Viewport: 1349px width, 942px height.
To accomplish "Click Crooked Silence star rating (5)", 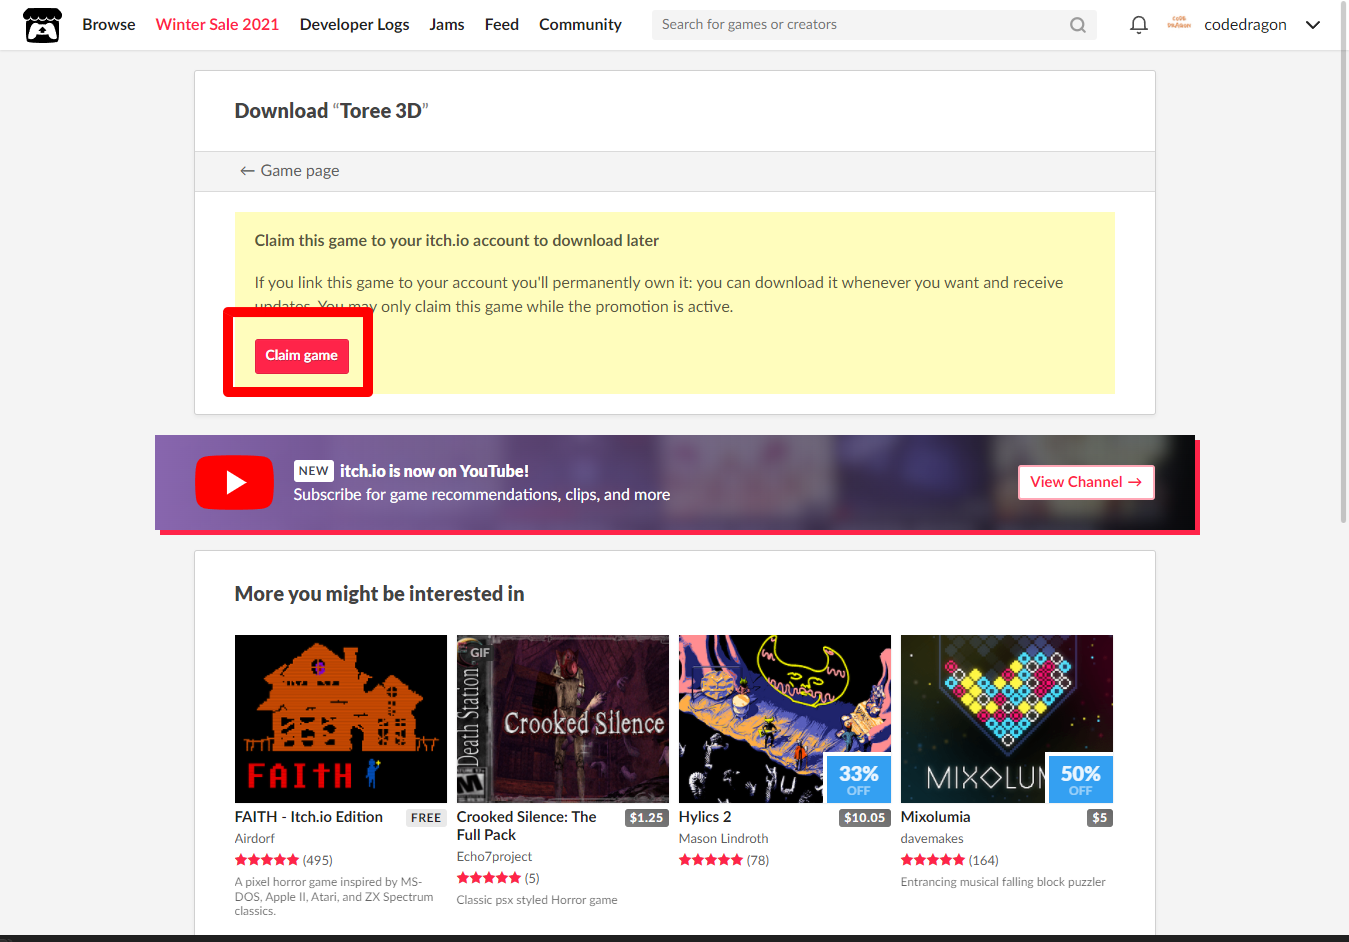I will 498,878.
